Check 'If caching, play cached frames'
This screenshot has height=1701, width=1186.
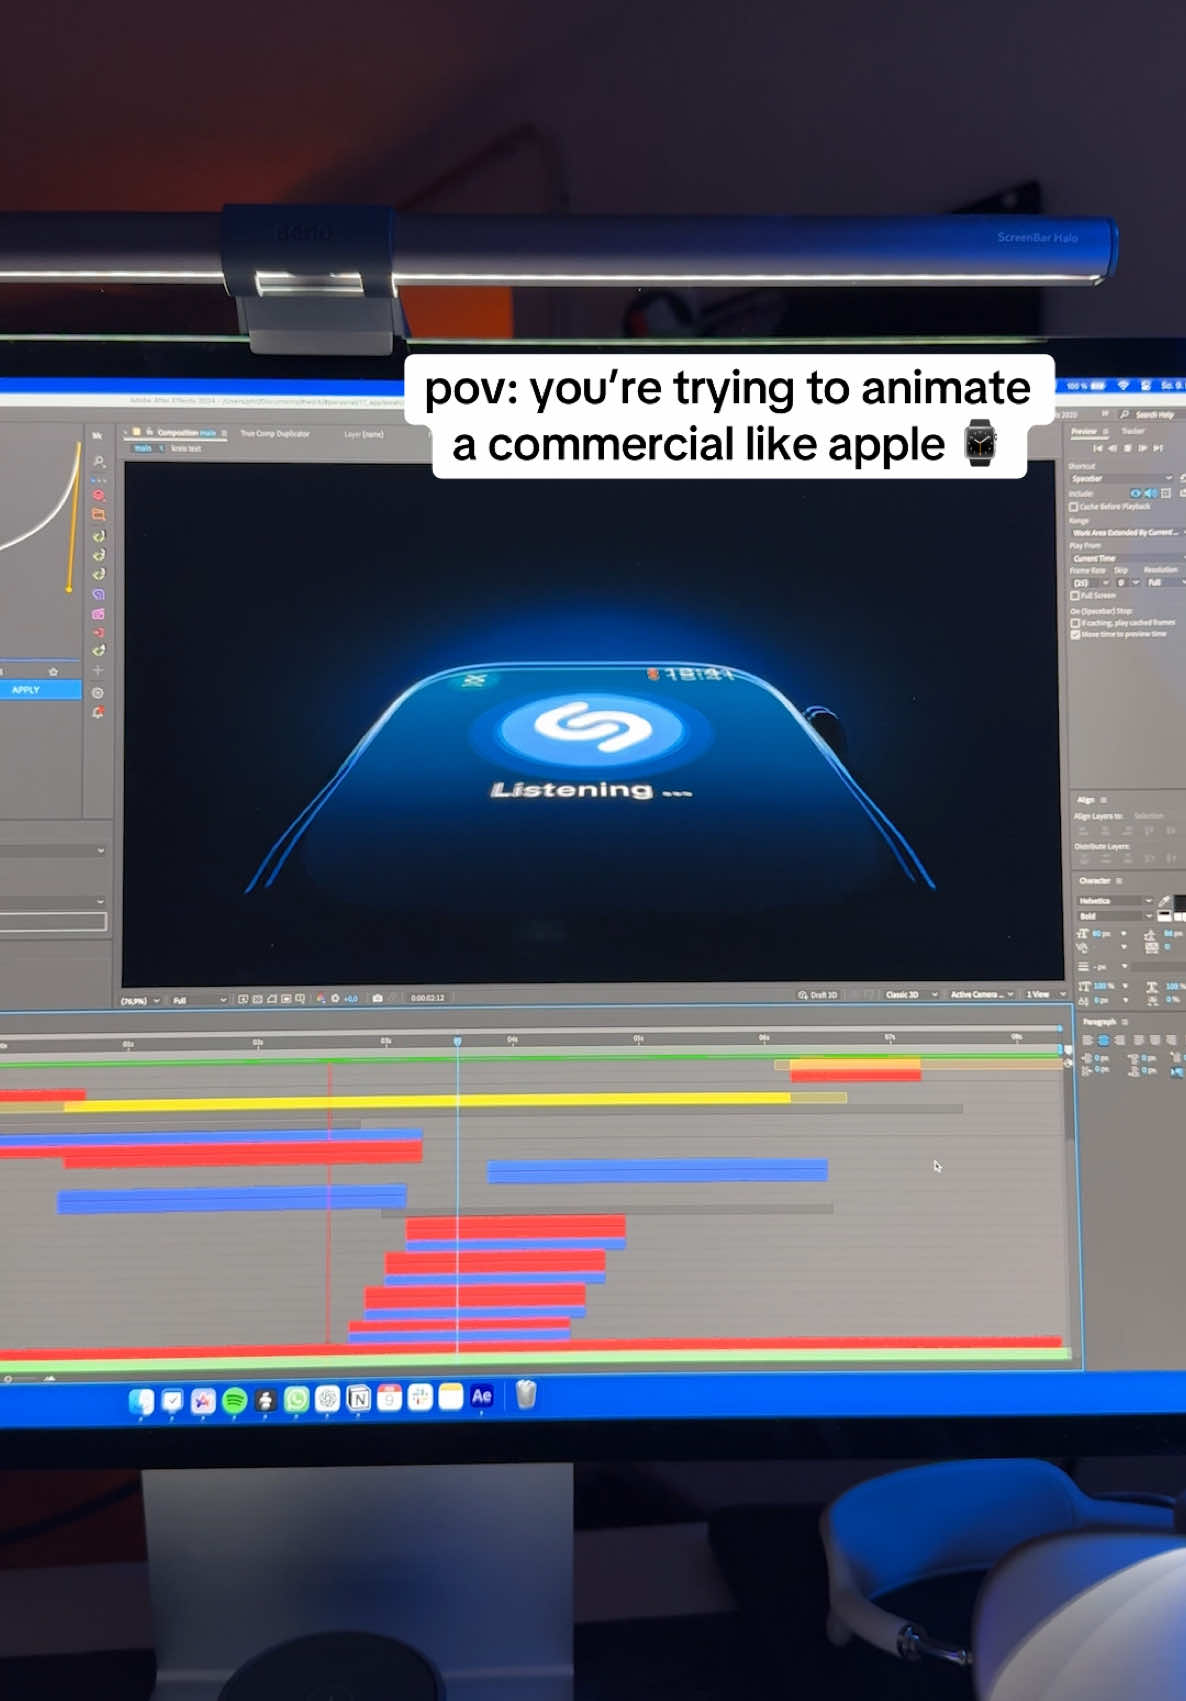[1075, 623]
